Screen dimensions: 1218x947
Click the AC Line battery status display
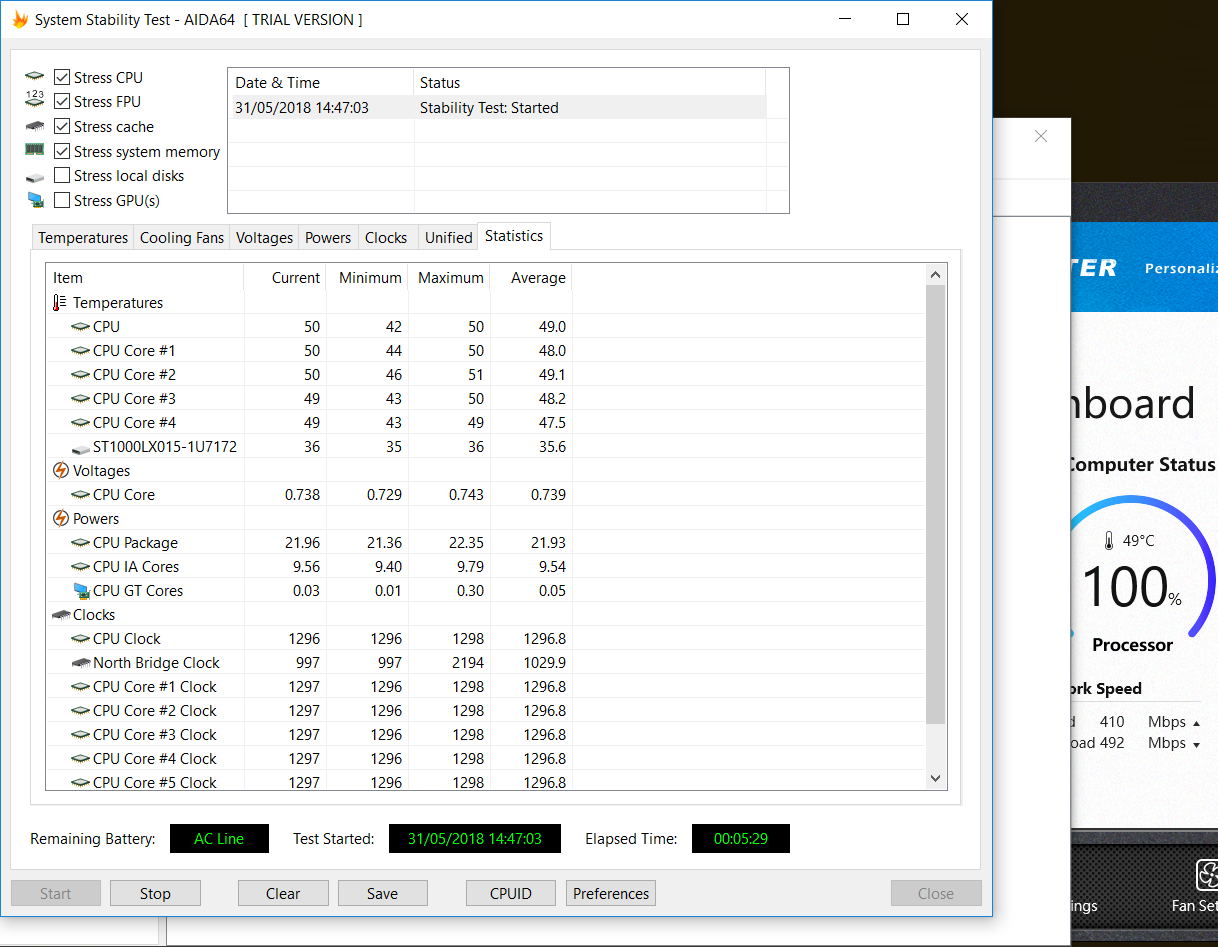pos(219,839)
